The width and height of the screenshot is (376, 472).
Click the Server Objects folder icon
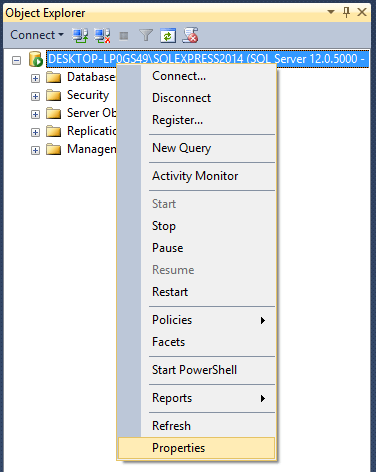coord(53,113)
